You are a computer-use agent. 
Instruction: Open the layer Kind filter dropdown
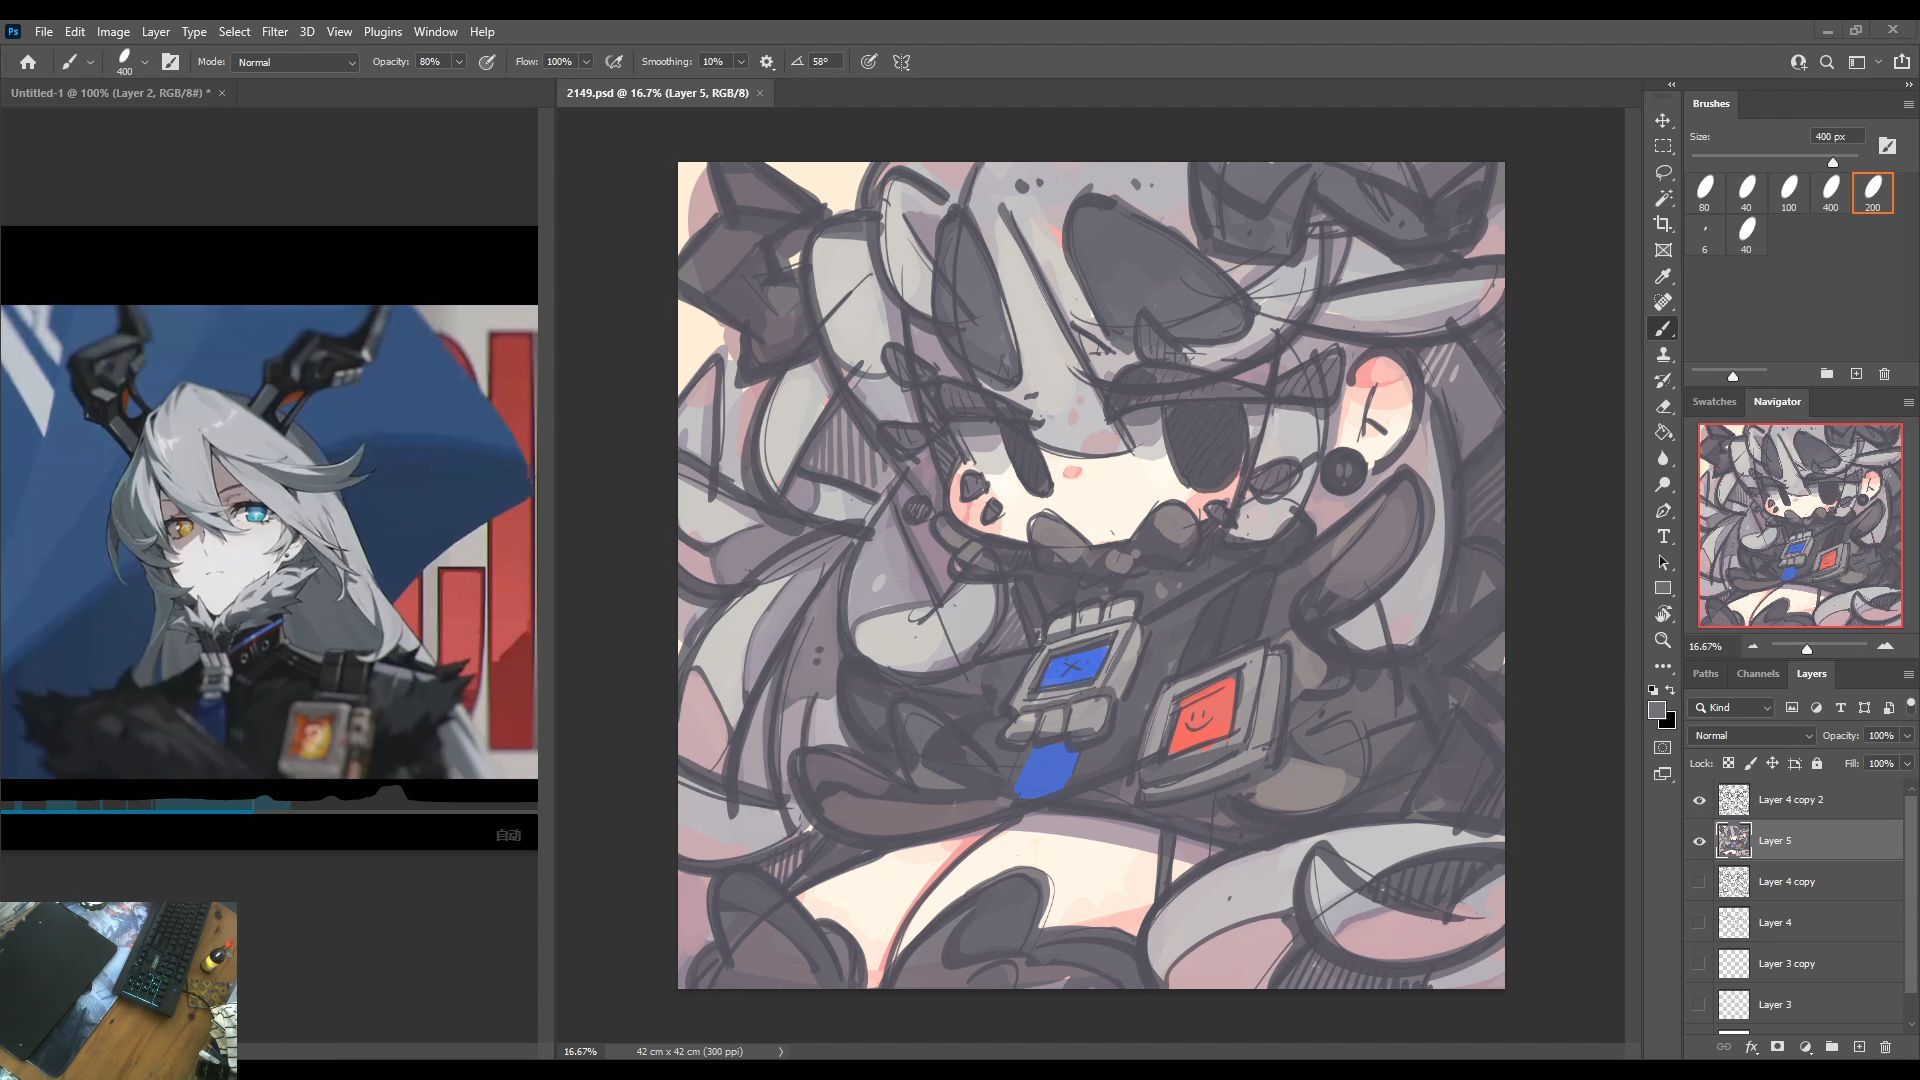[x=1732, y=708]
